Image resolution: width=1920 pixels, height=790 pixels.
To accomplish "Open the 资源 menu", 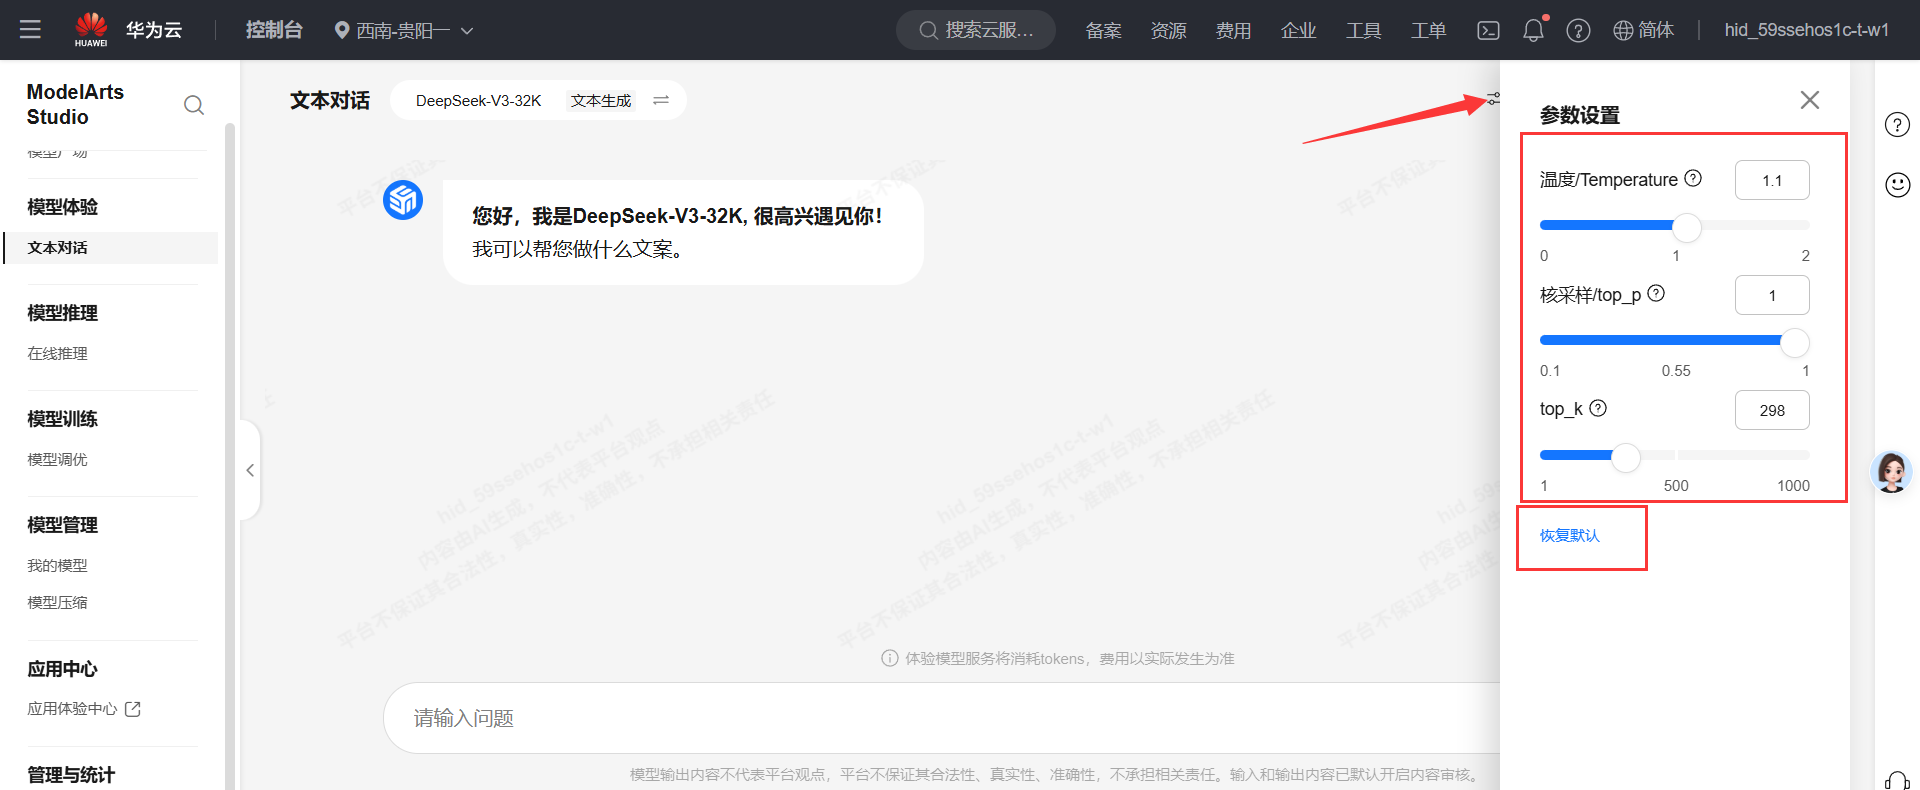I will (x=1168, y=31).
